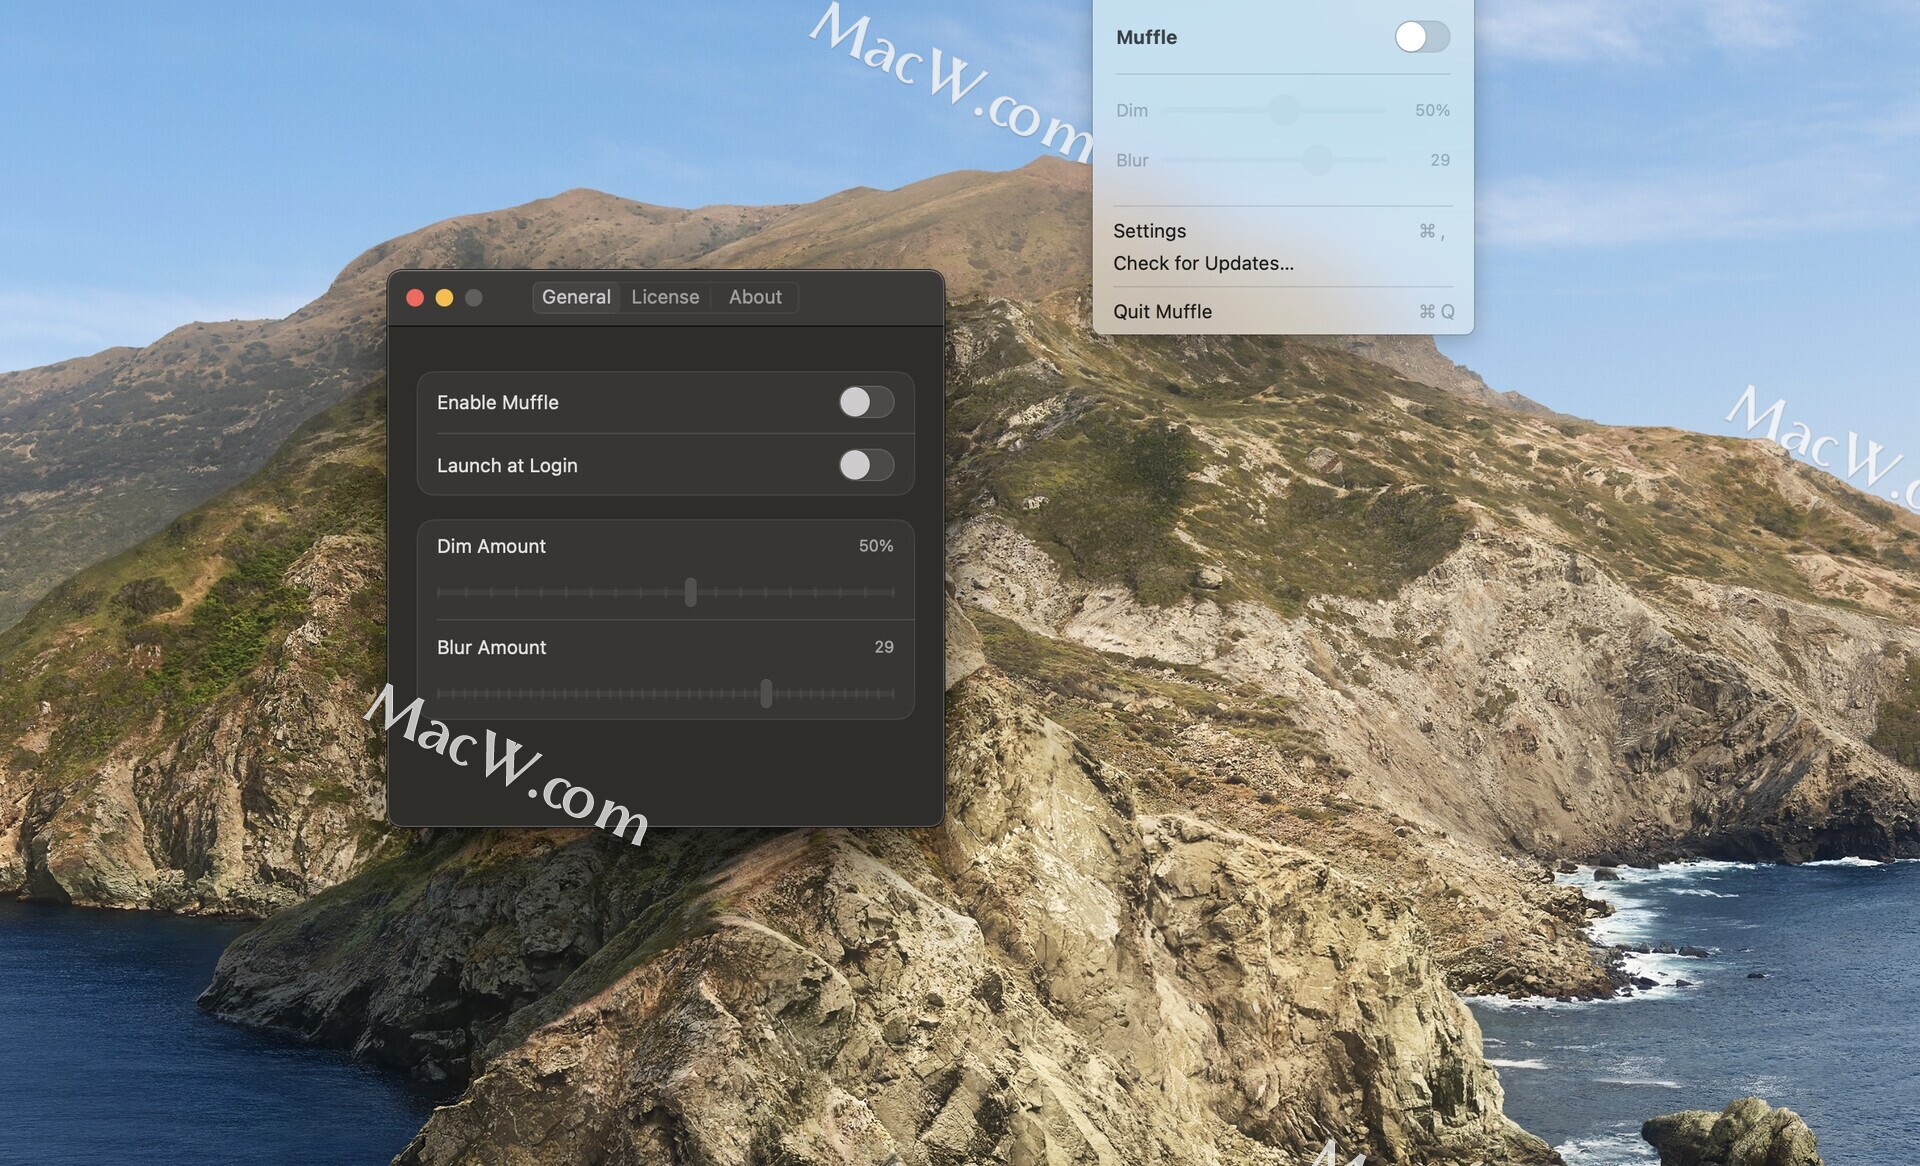The height and width of the screenshot is (1166, 1920).
Task: Click the Blur Amount value 29
Action: (x=883, y=647)
